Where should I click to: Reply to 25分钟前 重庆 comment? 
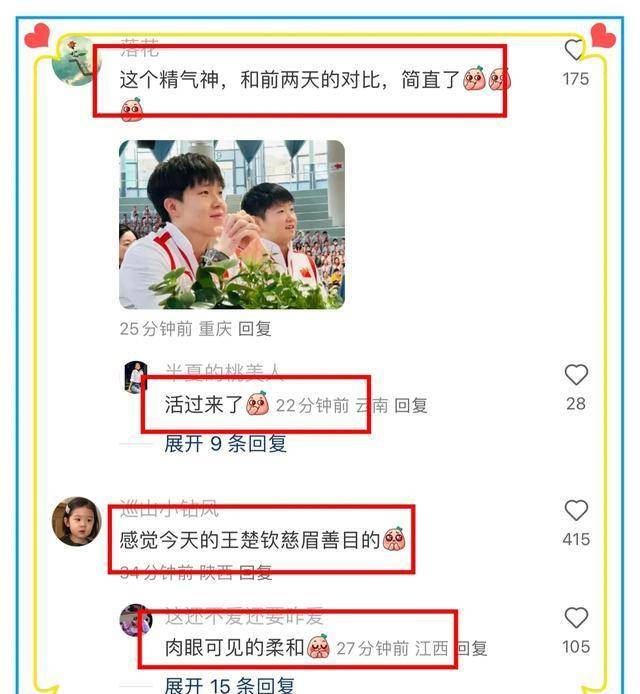point(254,329)
